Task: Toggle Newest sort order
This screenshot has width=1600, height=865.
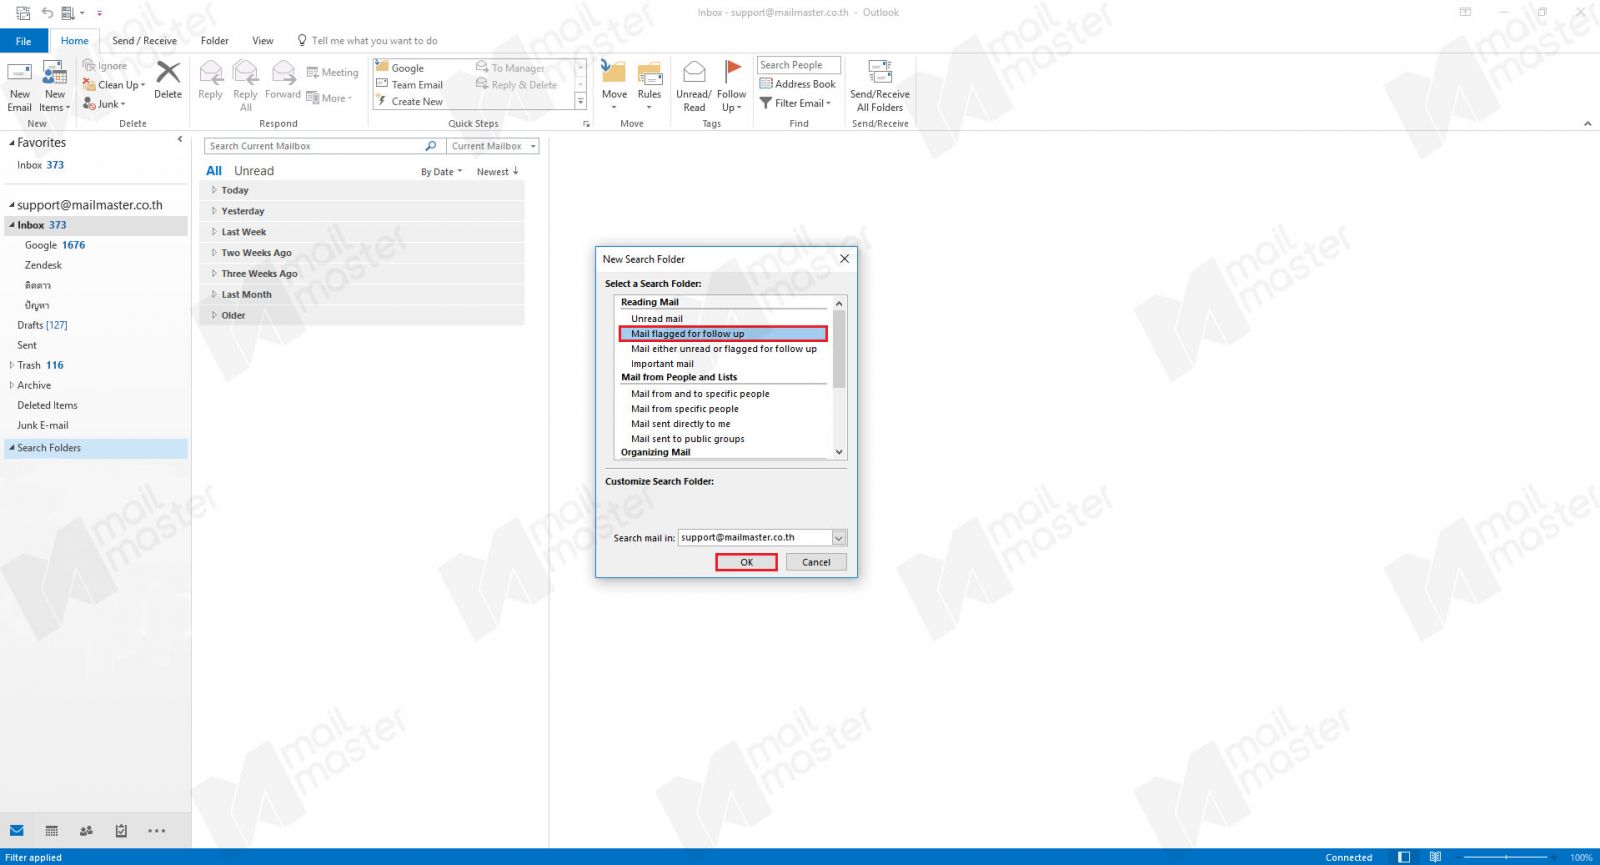Action: 497,172
